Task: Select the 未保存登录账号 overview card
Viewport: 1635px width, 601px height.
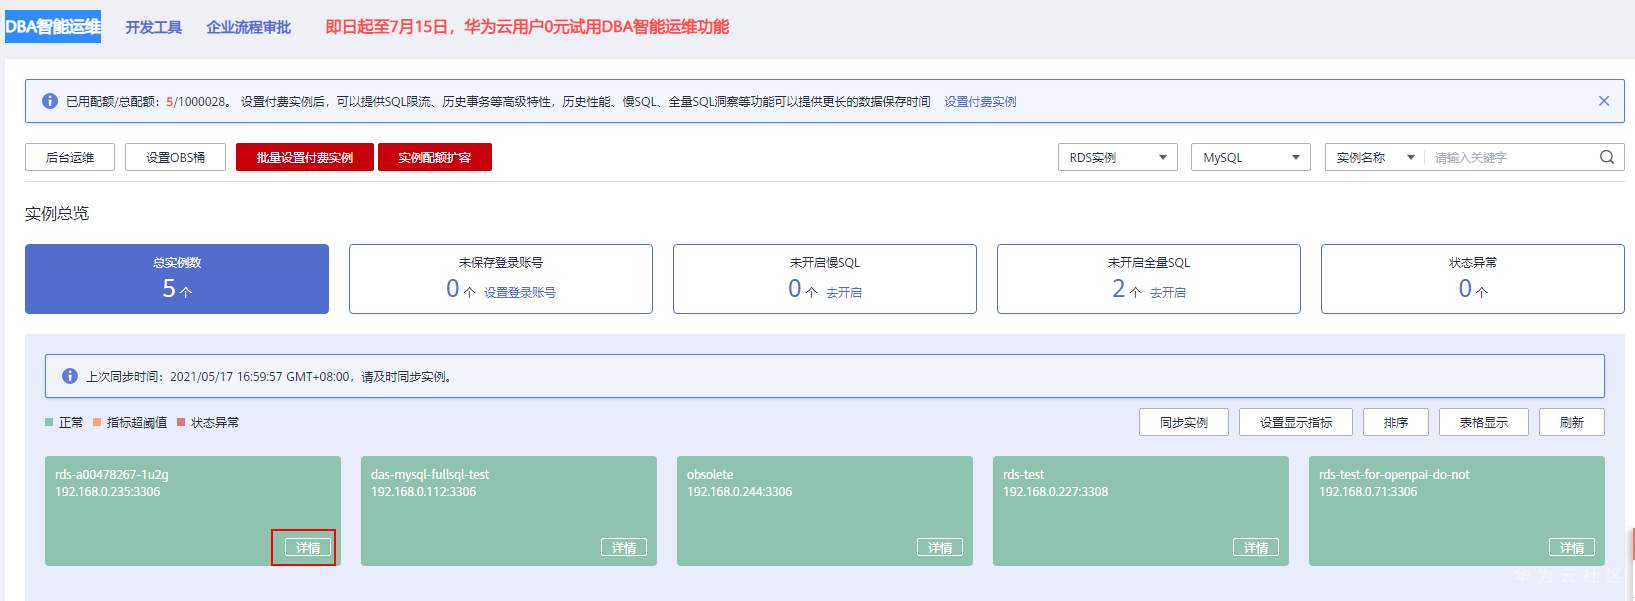Action: coord(501,279)
